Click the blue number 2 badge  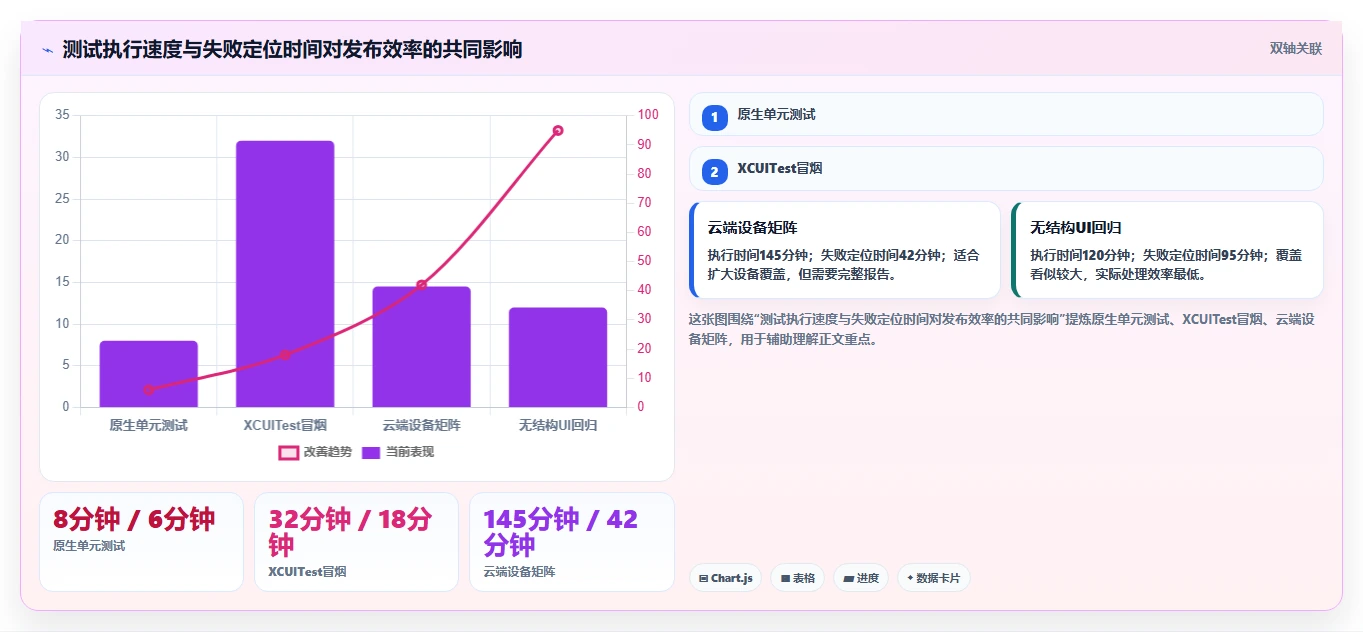714,172
